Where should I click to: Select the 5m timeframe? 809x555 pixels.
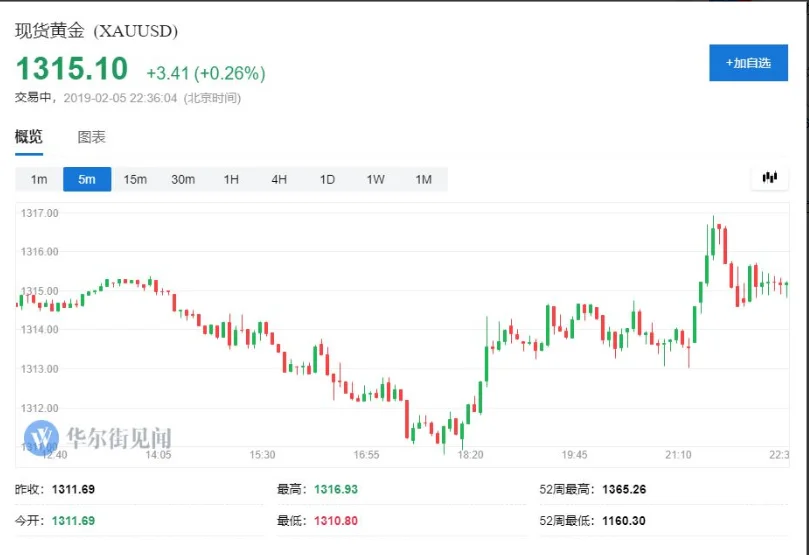[x=87, y=179]
